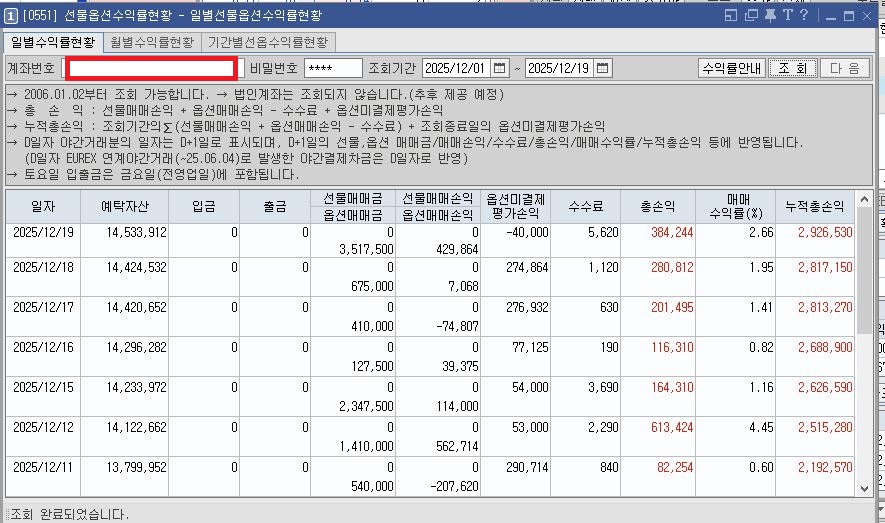Image resolution: width=885 pixels, height=523 pixels.
Task: Switch to the 월별수익률현황 tab
Action: point(152,42)
